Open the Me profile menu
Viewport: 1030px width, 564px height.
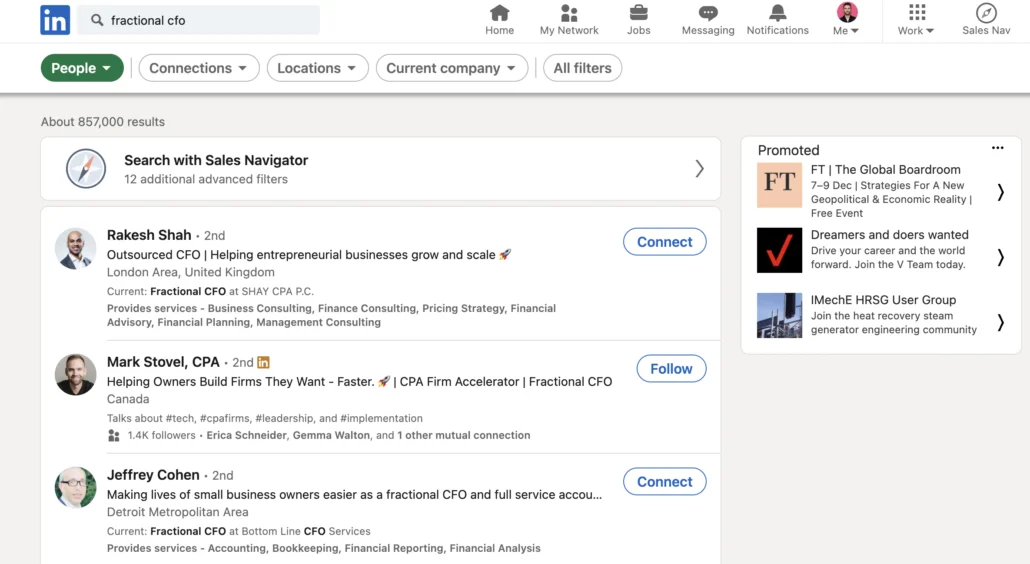coord(846,20)
